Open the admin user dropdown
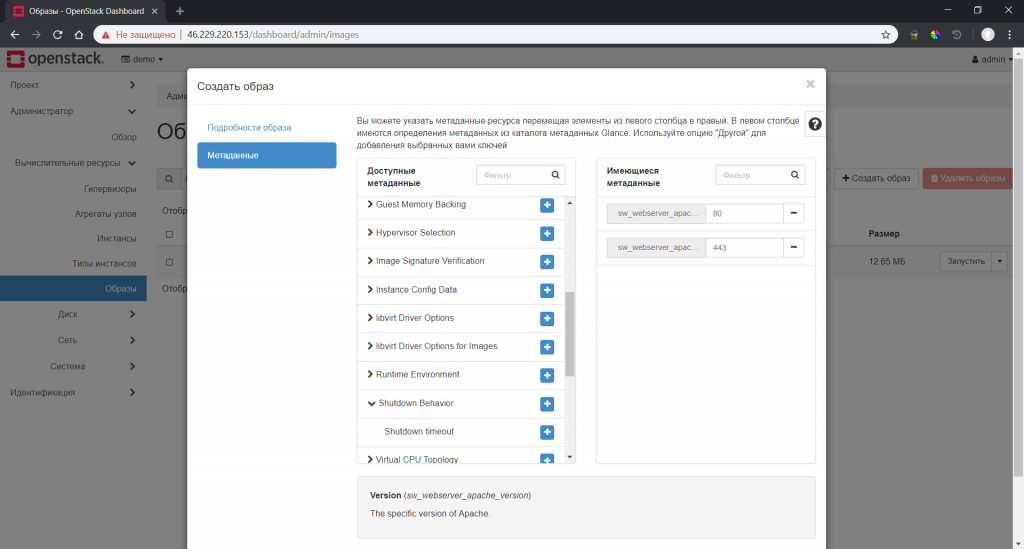The width and height of the screenshot is (1024, 549). tap(992, 59)
